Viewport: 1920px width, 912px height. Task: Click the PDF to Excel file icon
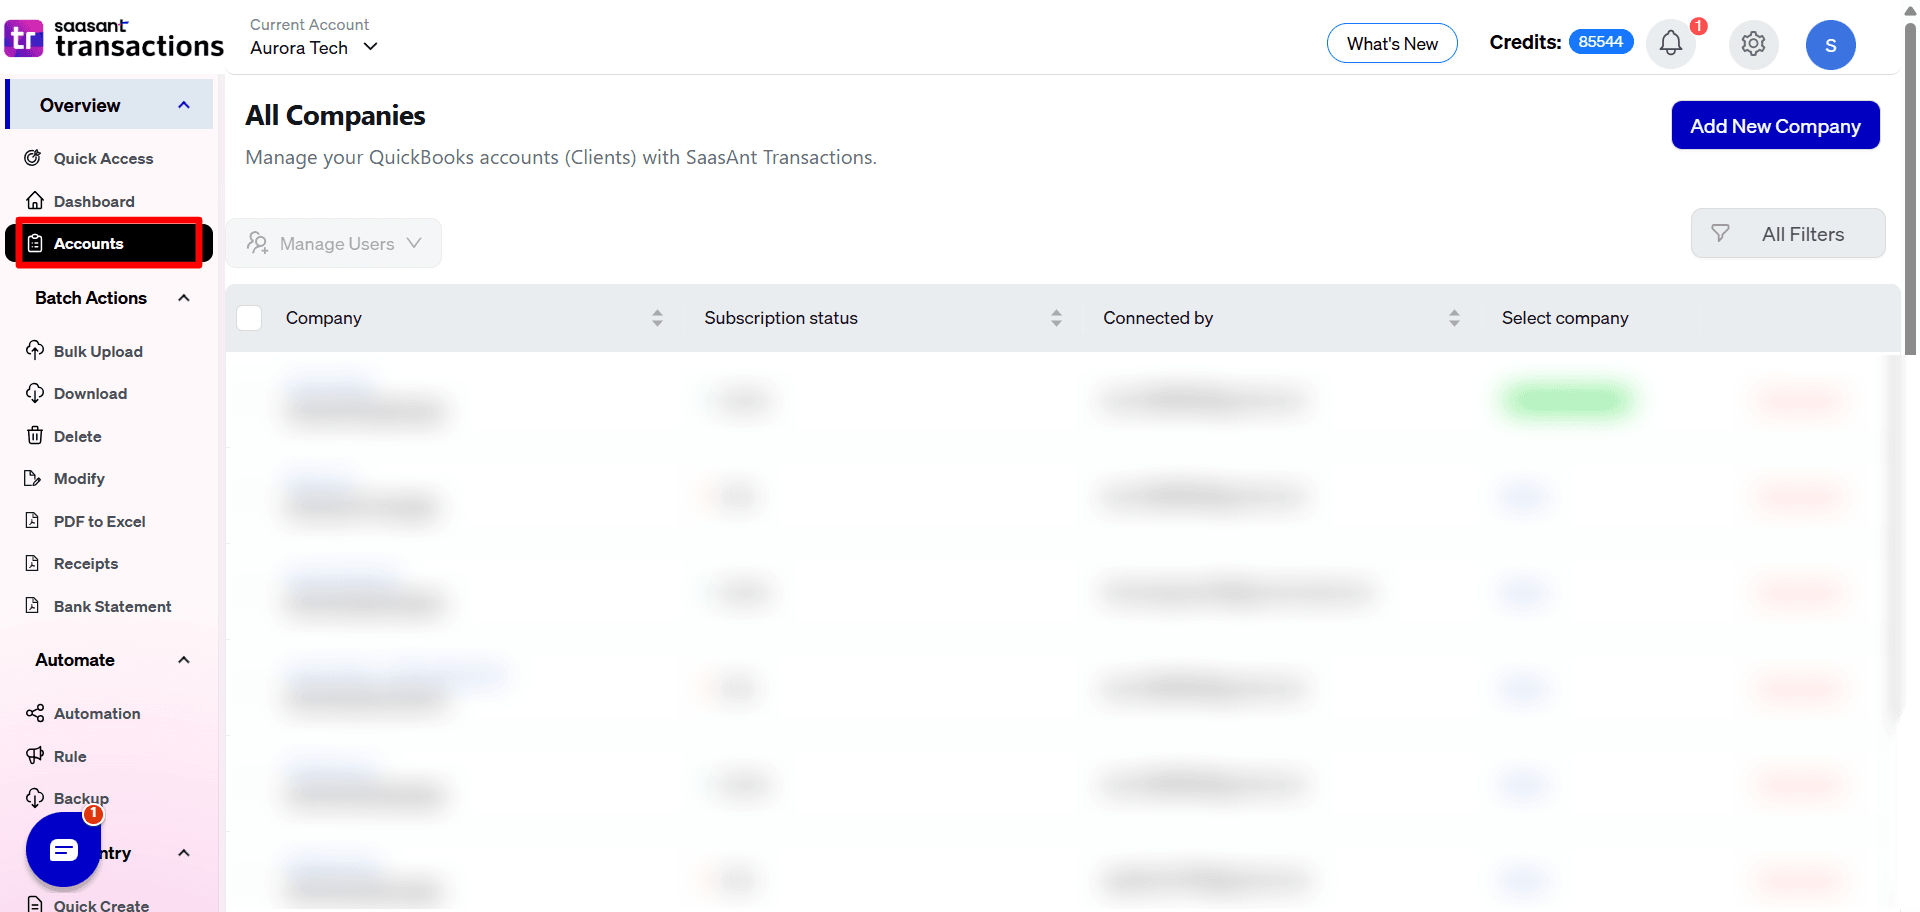point(33,520)
